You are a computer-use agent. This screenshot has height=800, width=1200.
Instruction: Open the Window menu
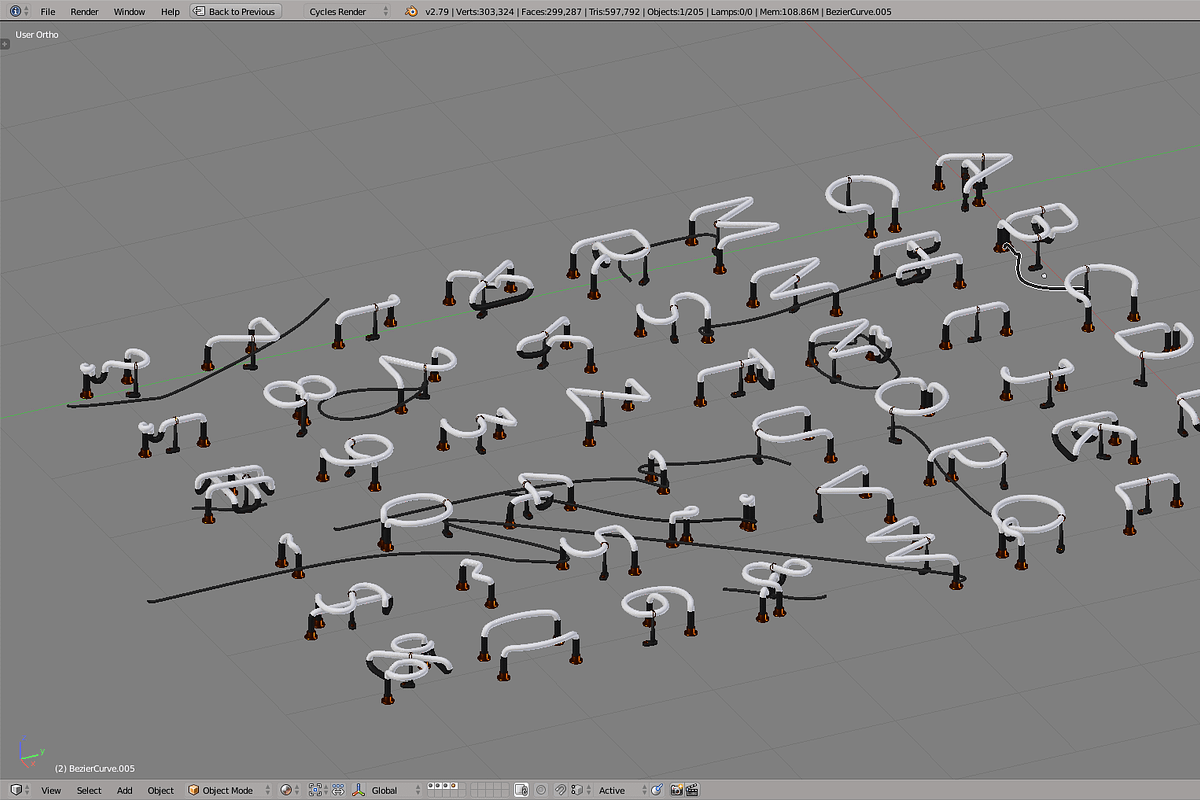[x=129, y=11]
